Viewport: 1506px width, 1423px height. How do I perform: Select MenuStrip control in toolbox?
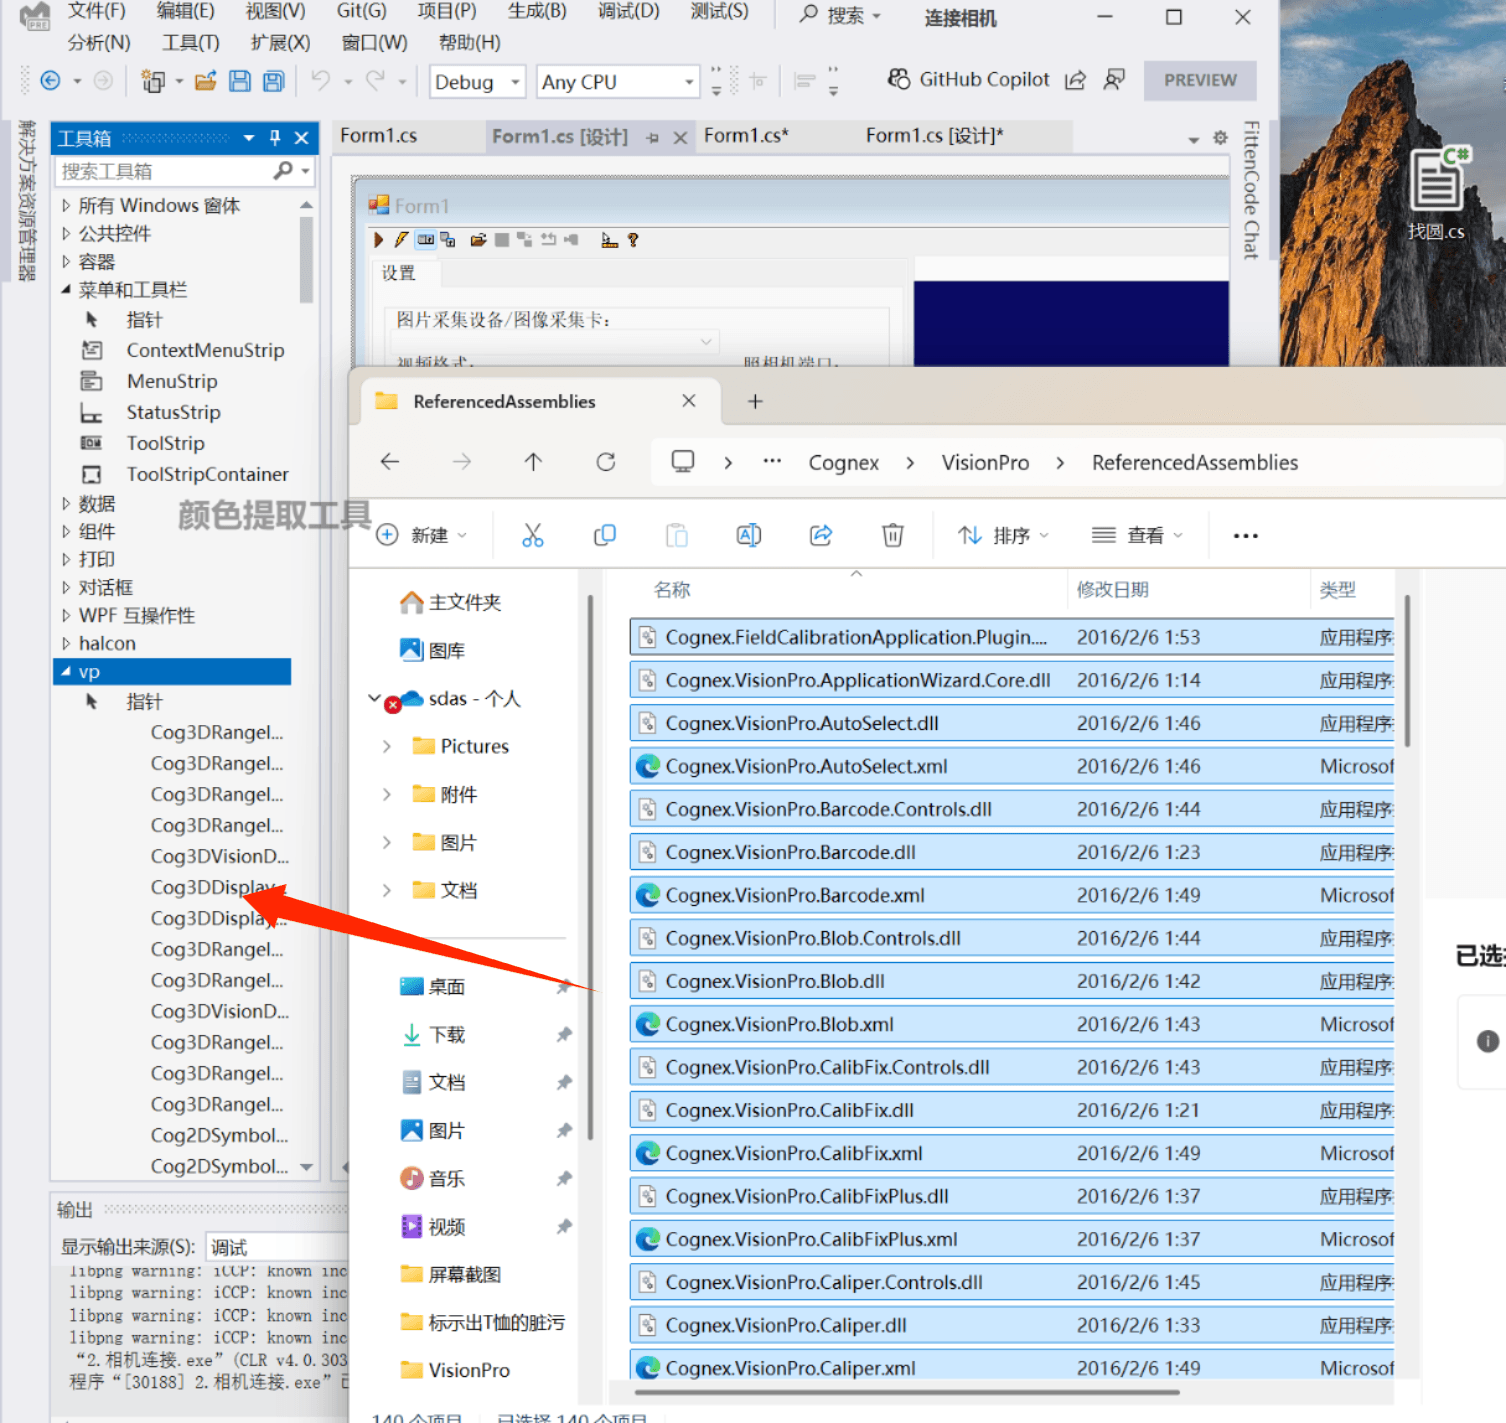coord(172,381)
